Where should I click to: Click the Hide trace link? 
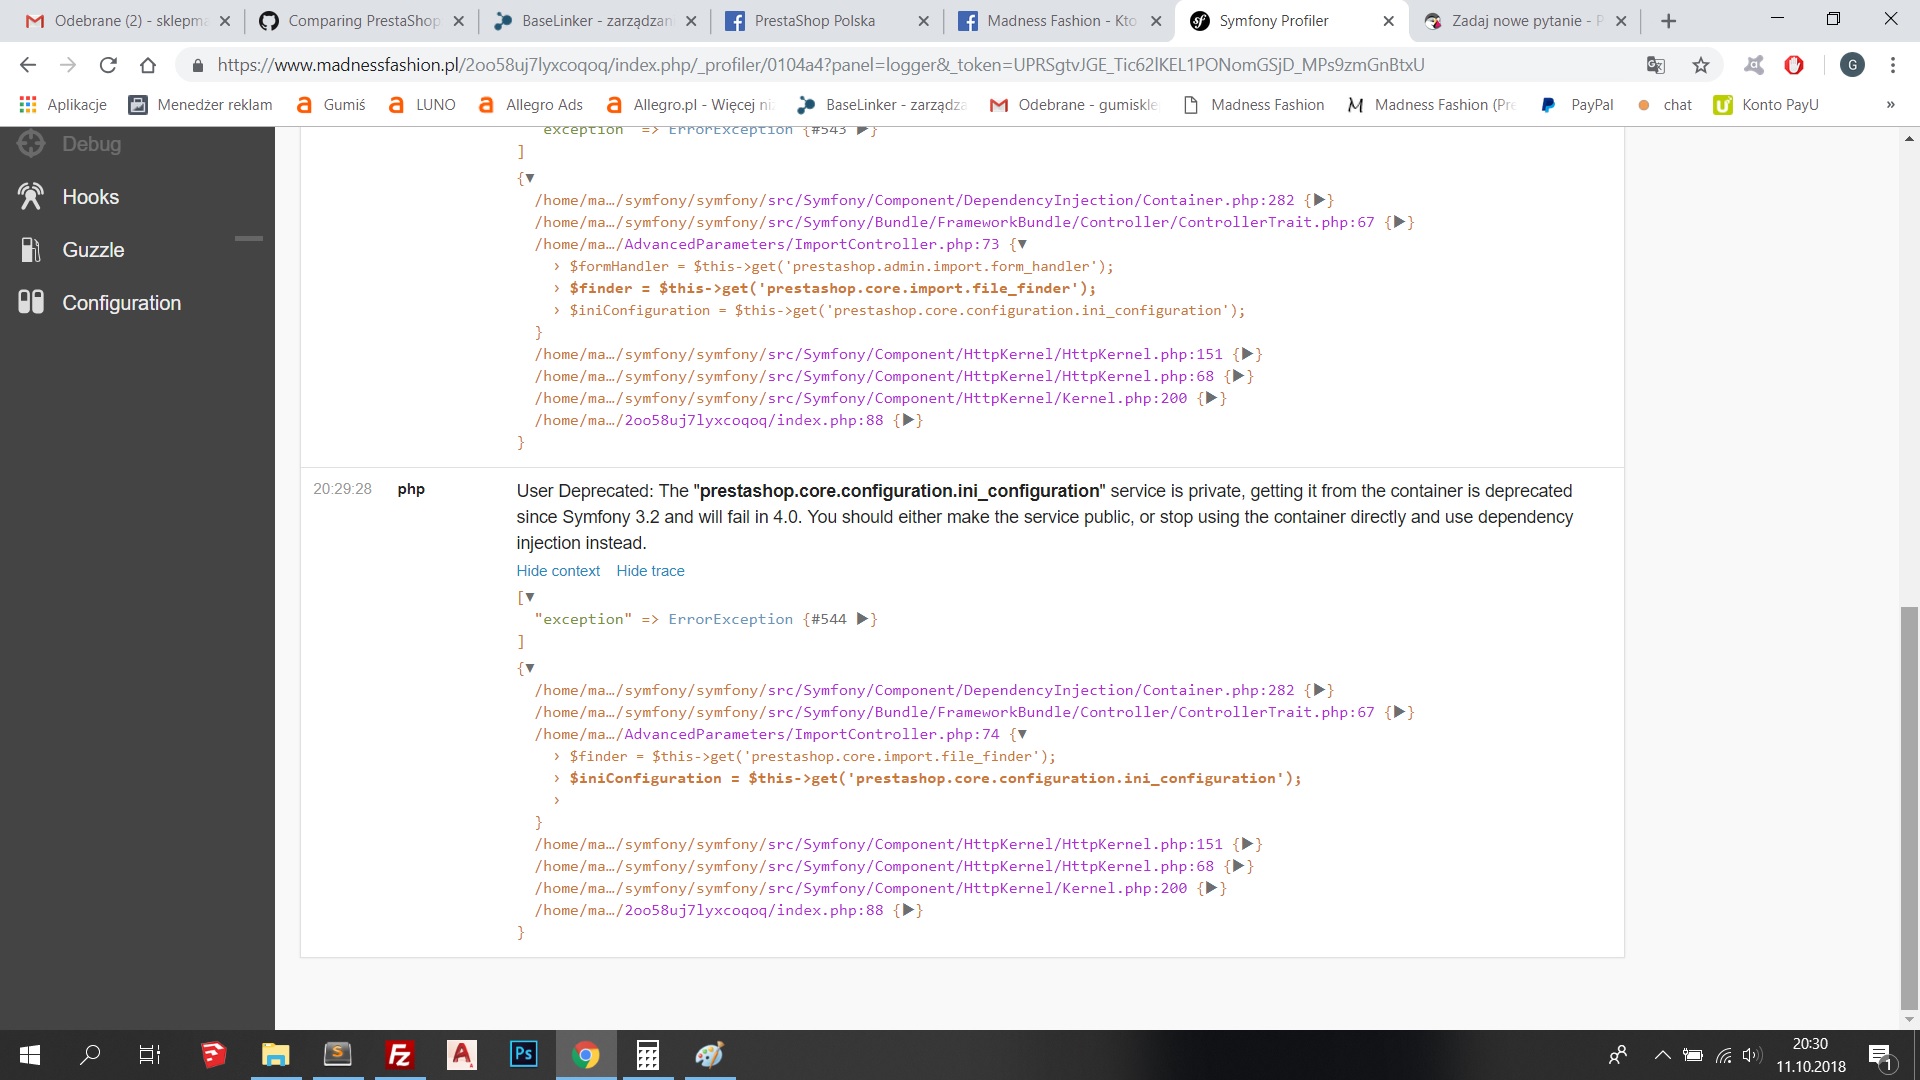tap(650, 571)
